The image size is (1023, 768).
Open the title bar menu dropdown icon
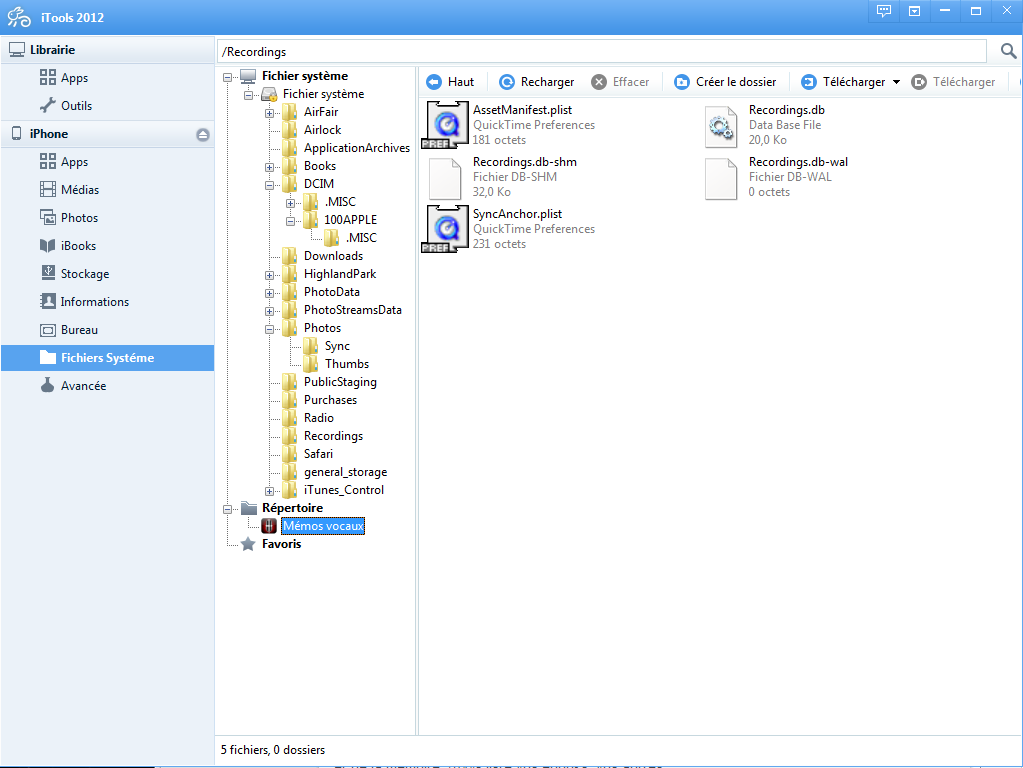(x=915, y=11)
